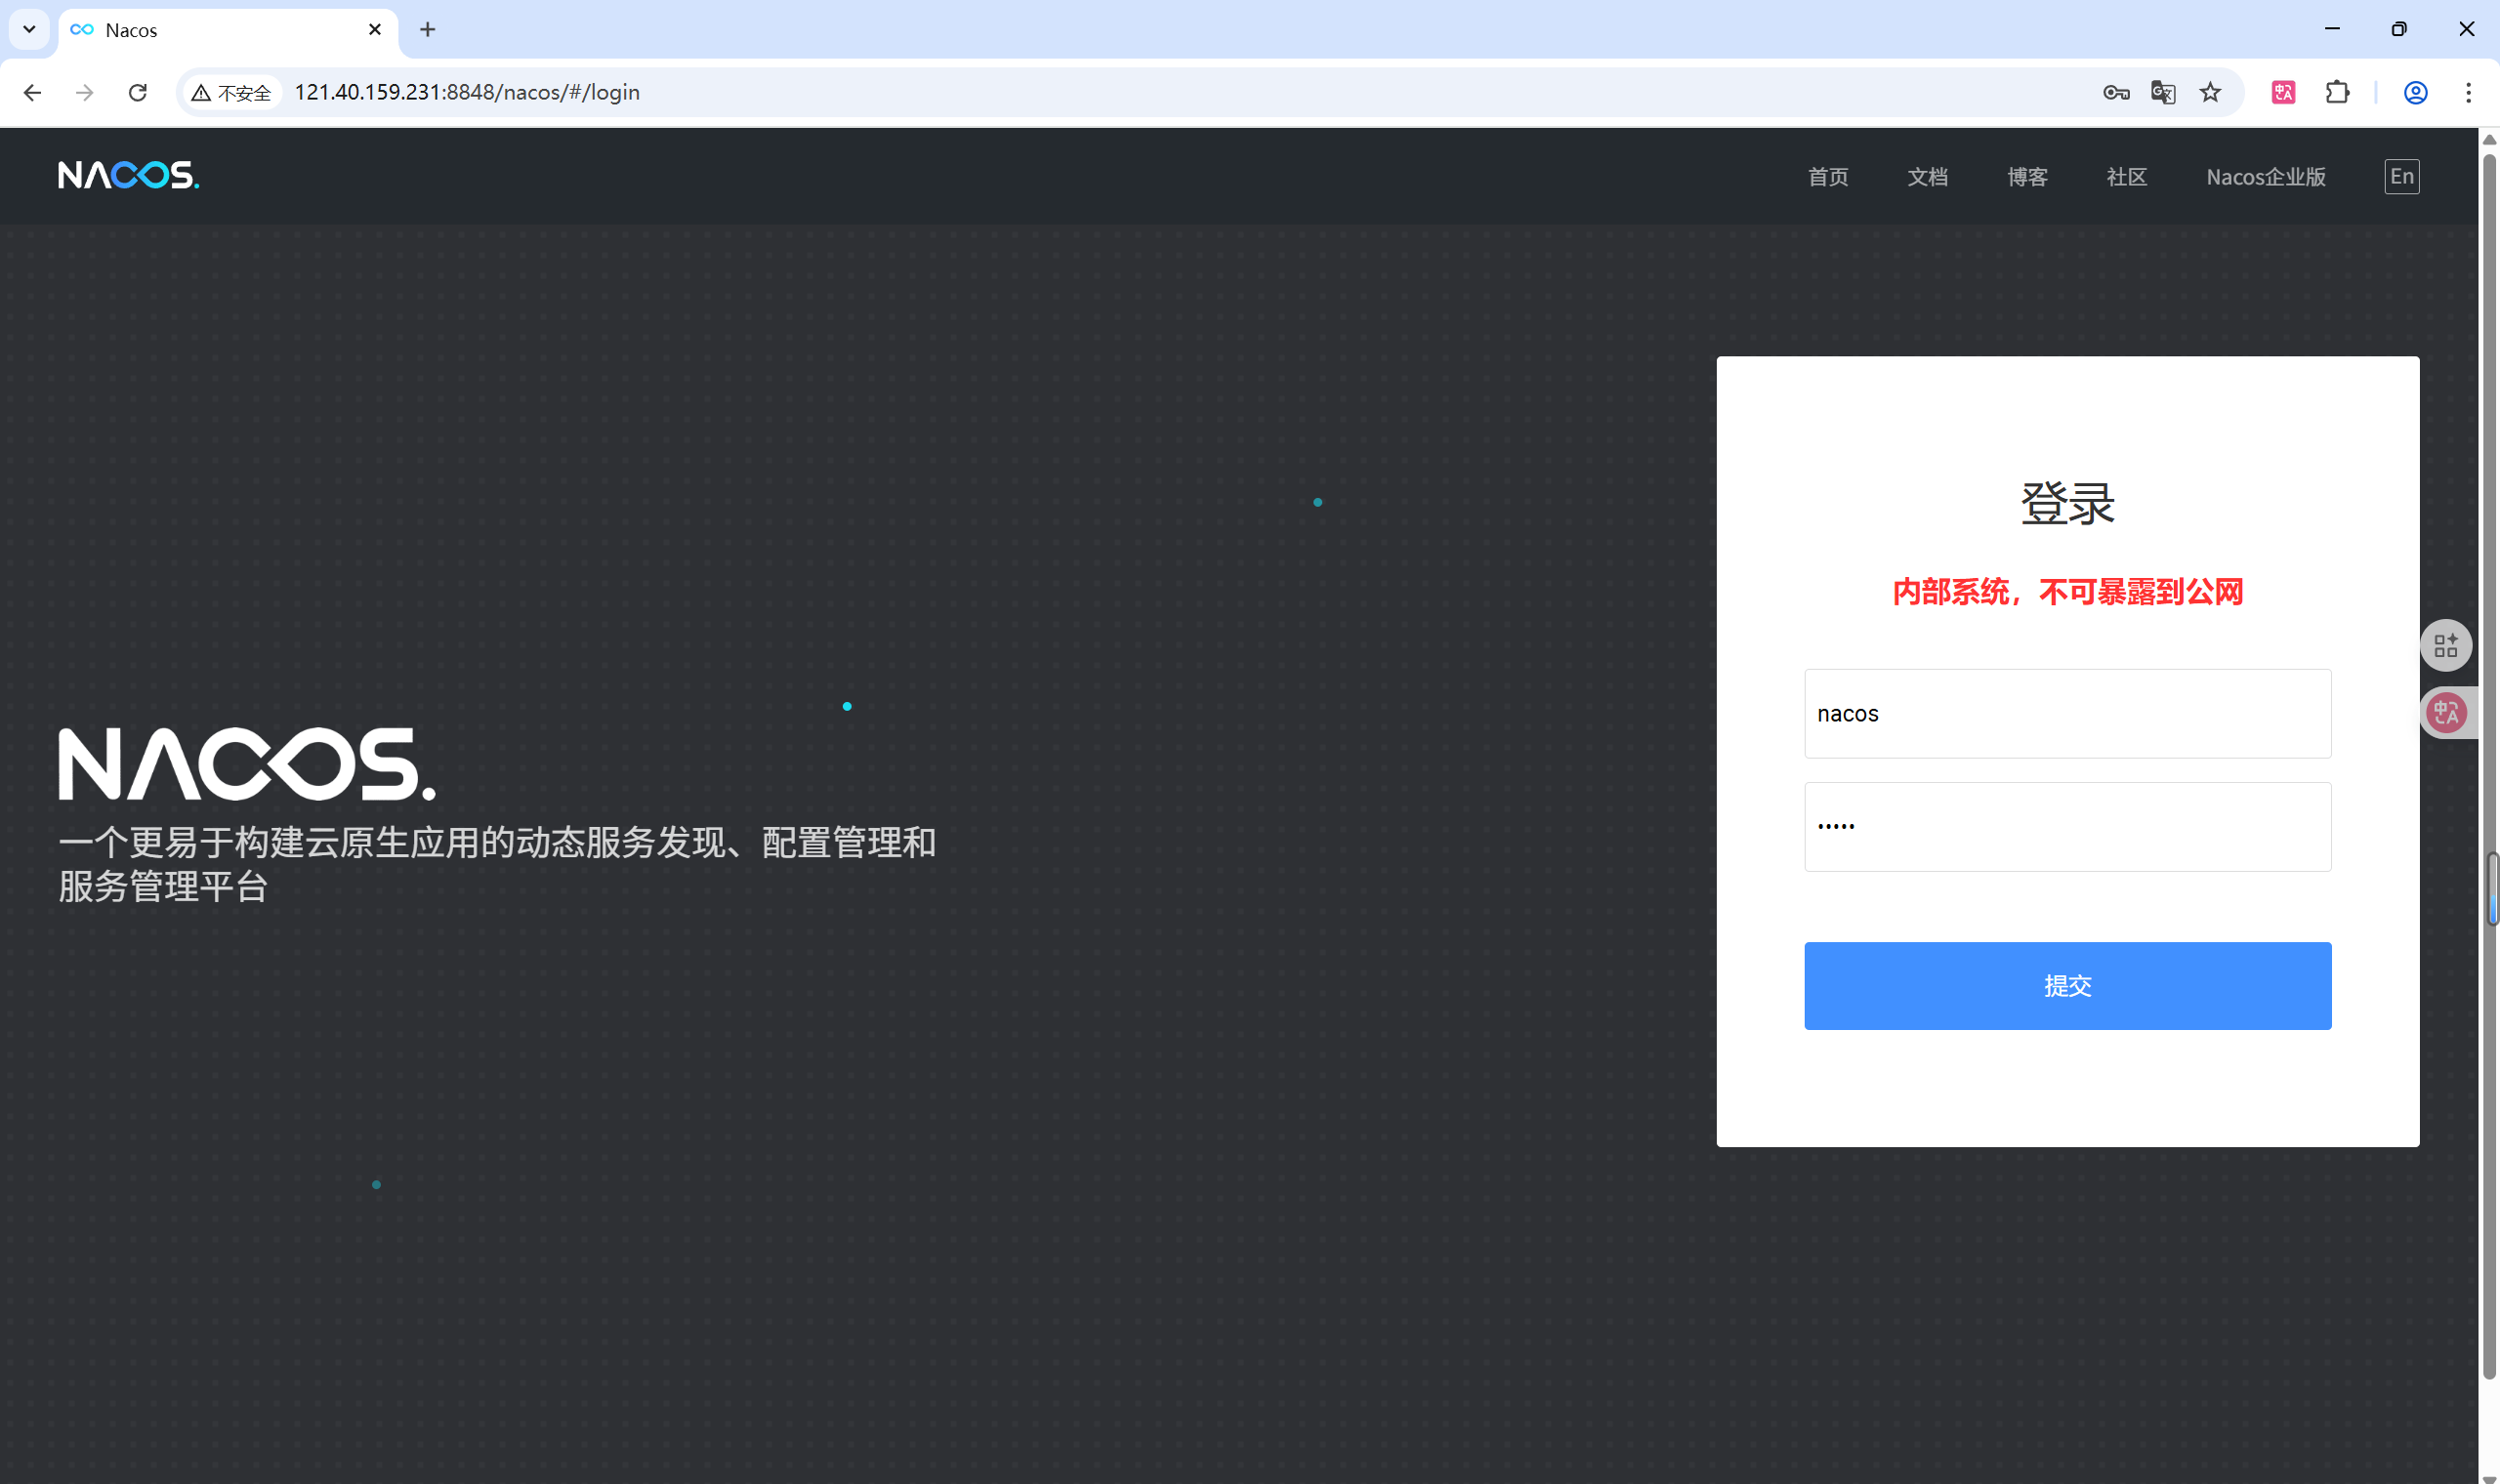Click the 不安全 site info chip

click(x=233, y=93)
